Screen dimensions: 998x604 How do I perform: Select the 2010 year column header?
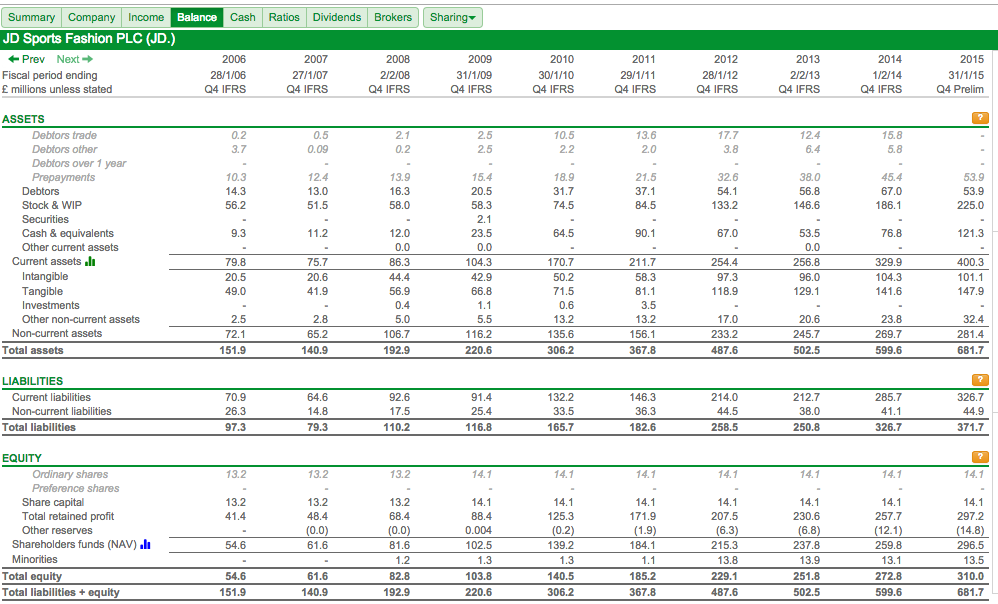pos(561,59)
